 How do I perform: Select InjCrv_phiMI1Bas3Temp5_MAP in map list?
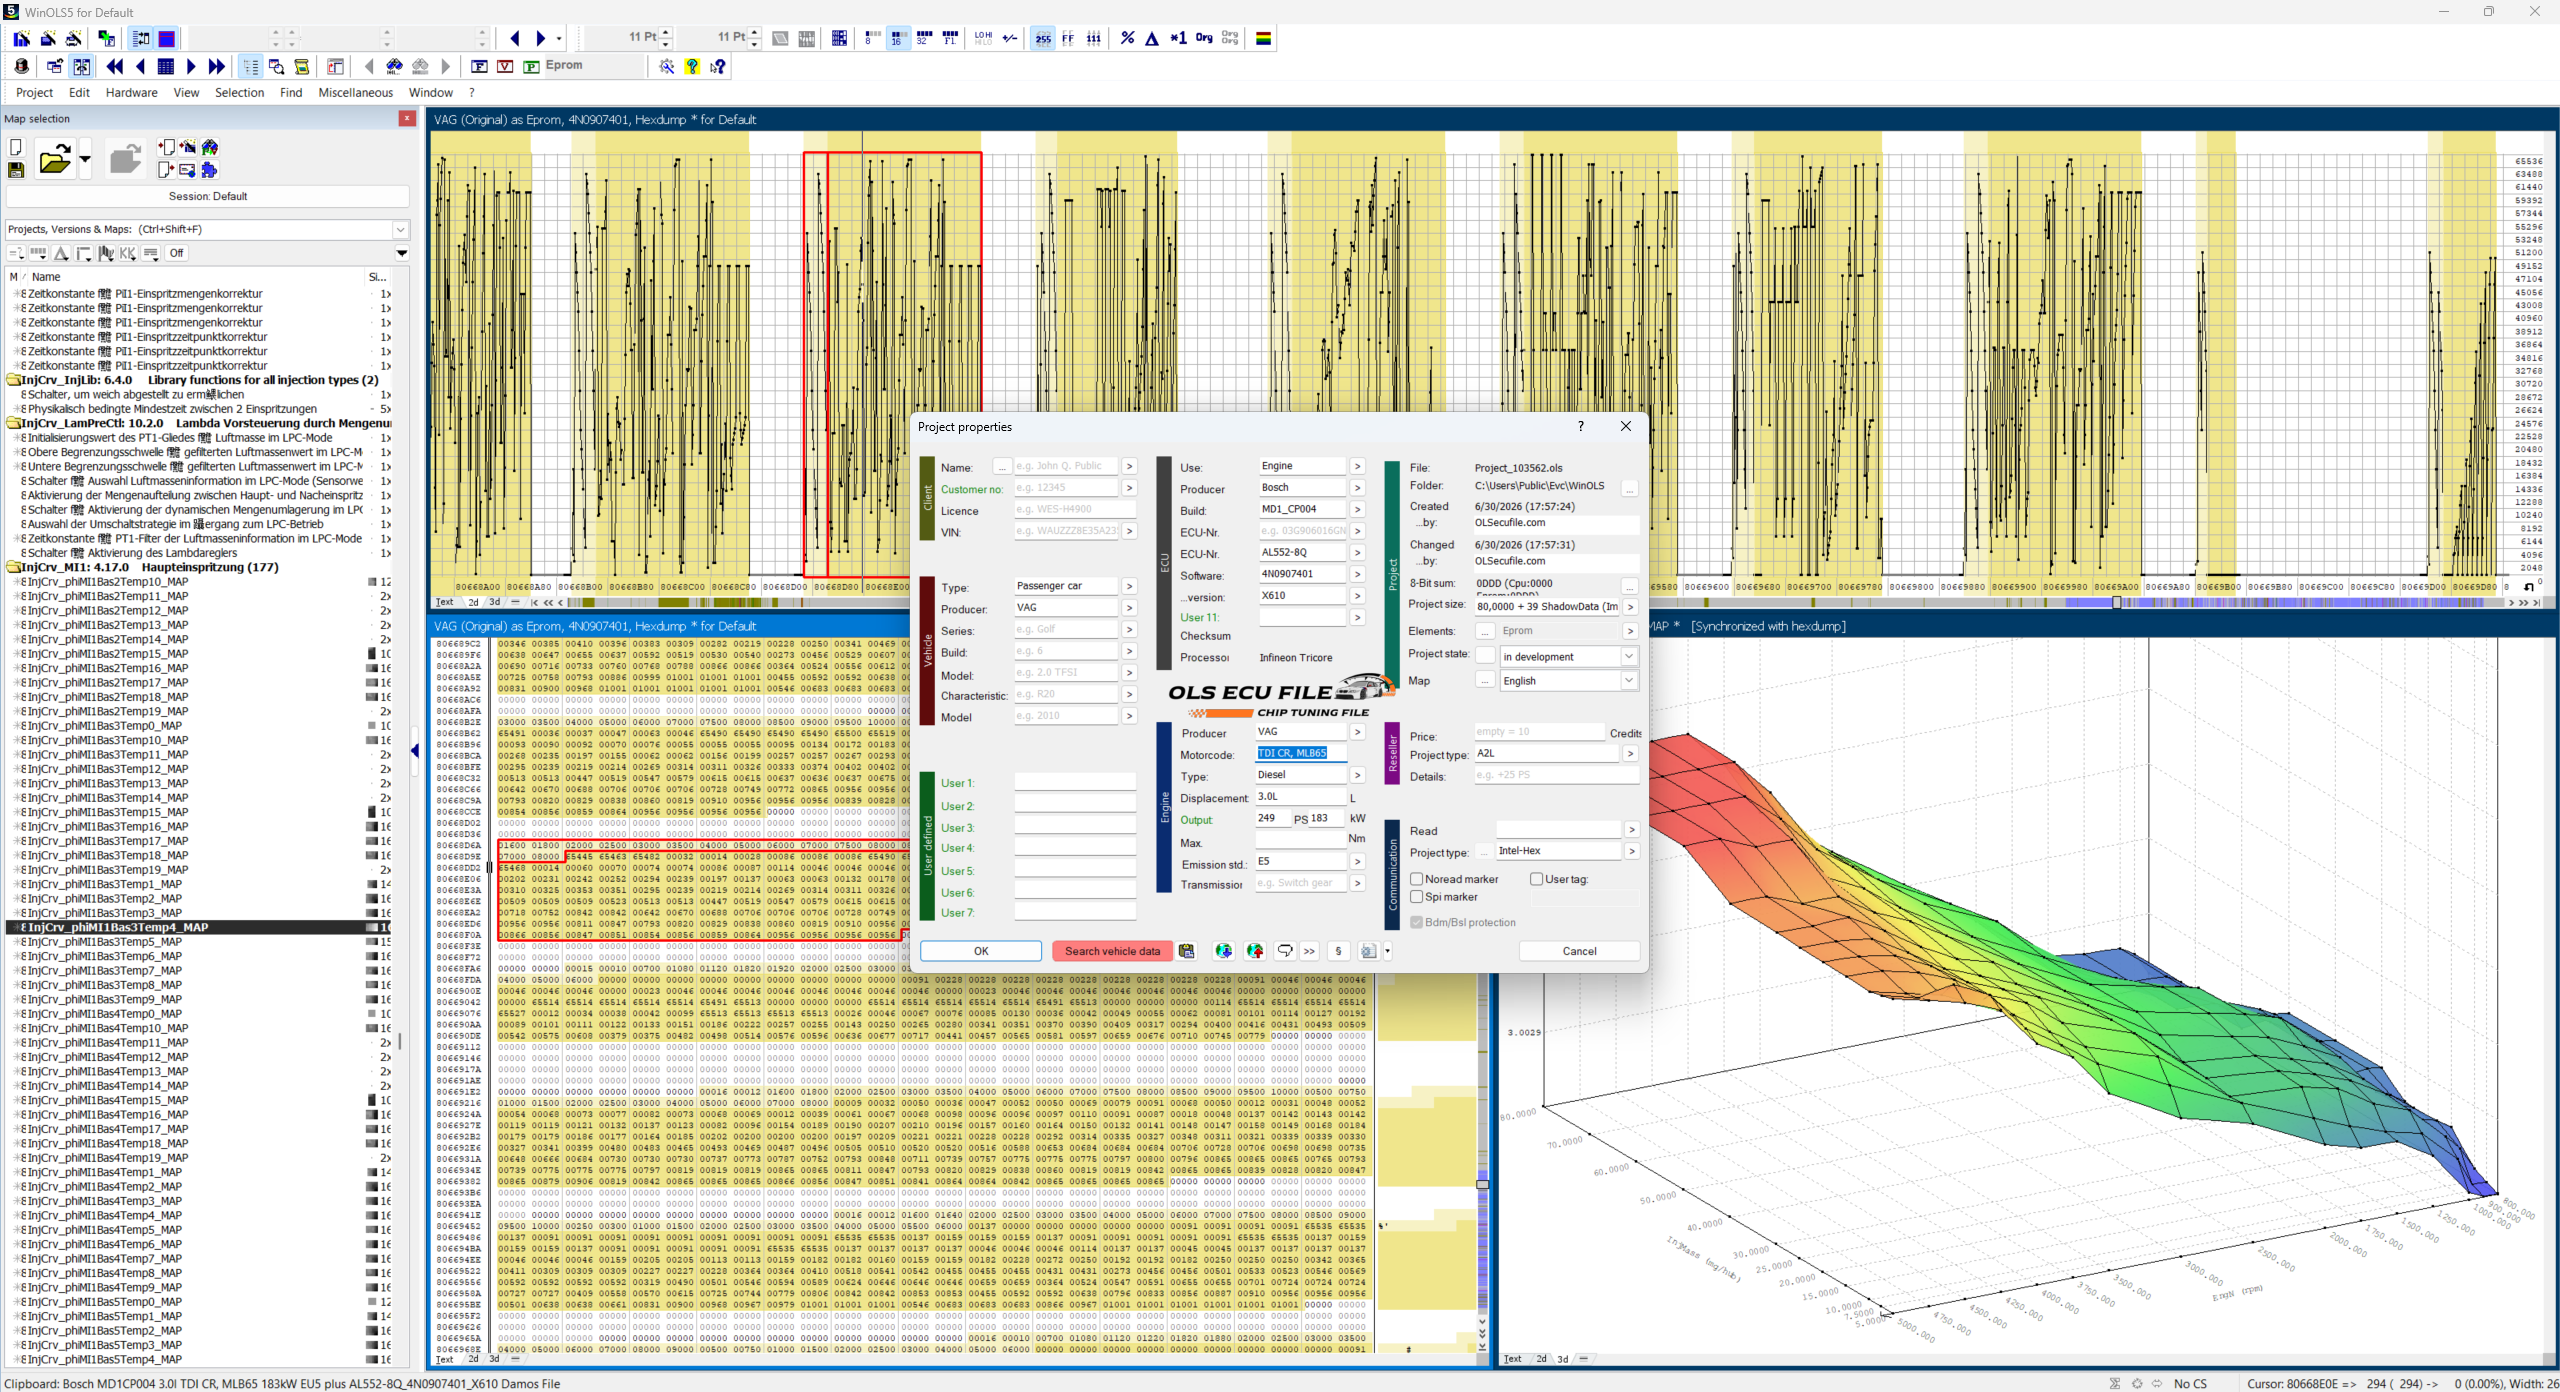104,942
